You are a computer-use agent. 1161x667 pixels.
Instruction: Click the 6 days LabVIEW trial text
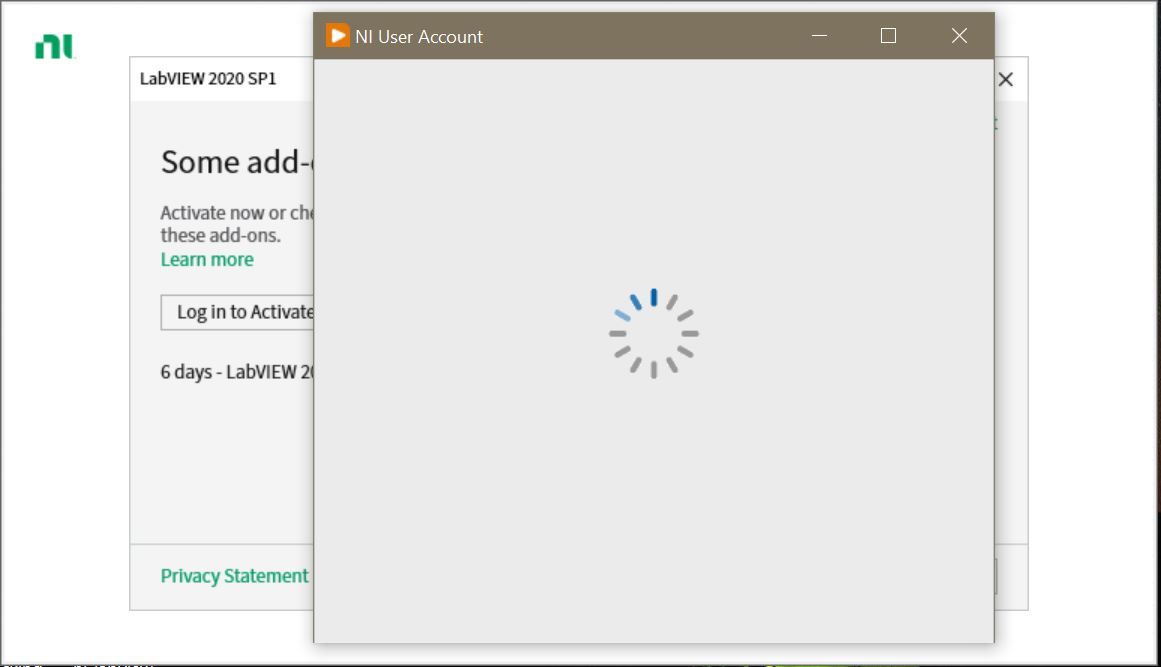pyautogui.click(x=237, y=371)
